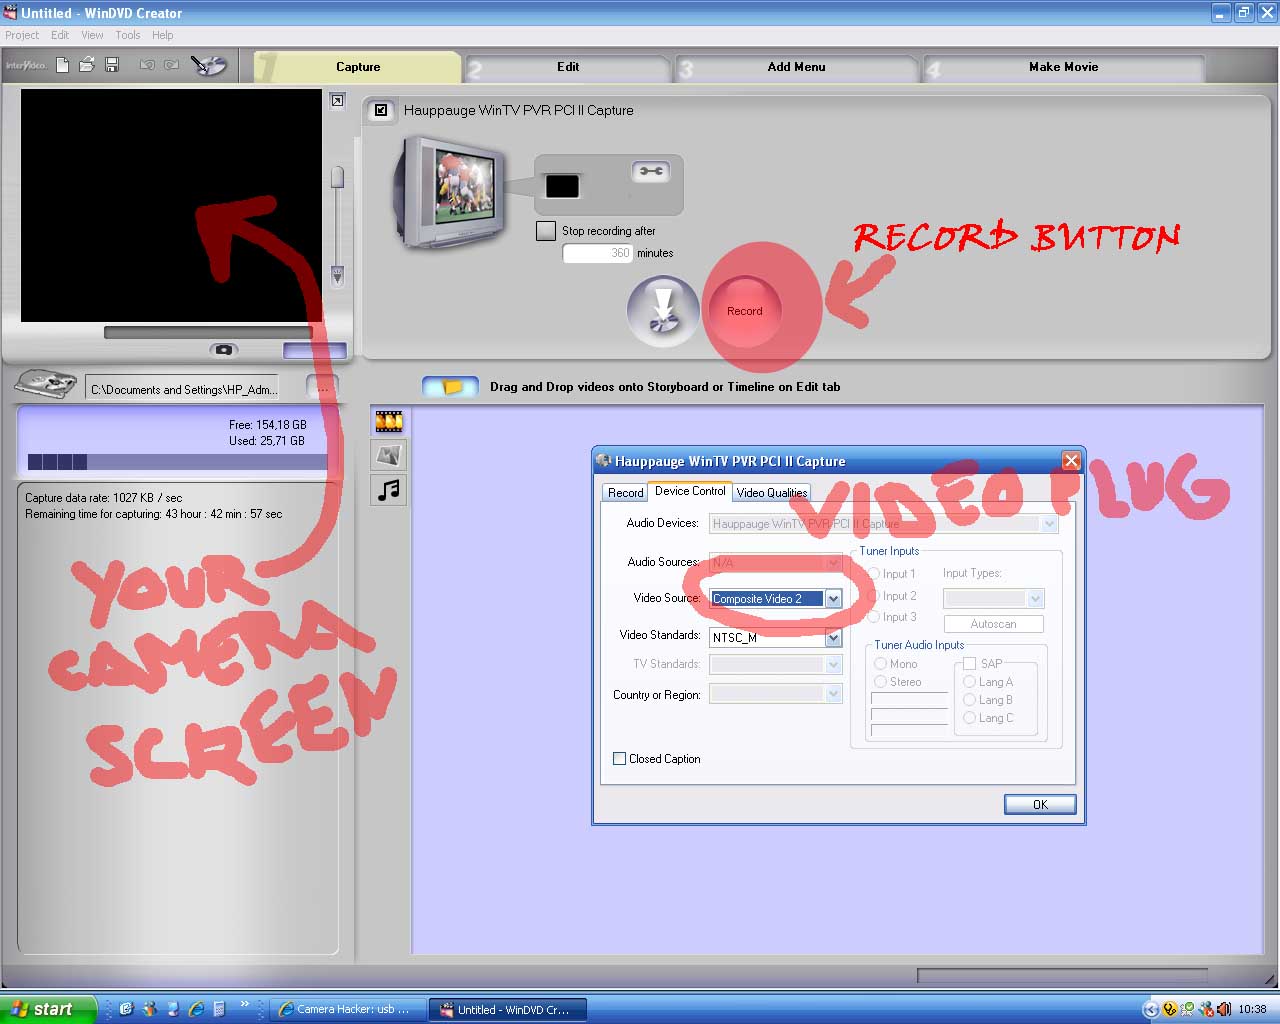This screenshot has height=1024, width=1280.
Task: Choose the Stereo tuner audio option
Action: (x=881, y=681)
